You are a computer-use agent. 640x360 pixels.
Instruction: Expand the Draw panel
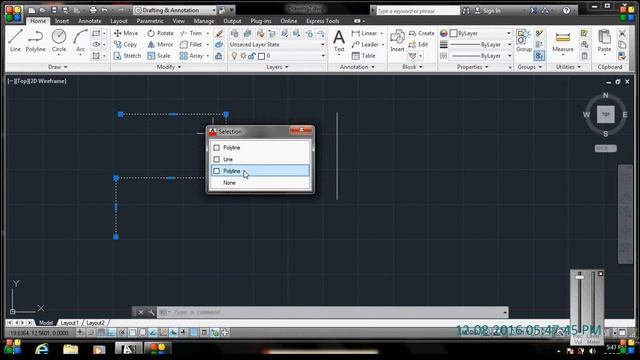coord(58,67)
